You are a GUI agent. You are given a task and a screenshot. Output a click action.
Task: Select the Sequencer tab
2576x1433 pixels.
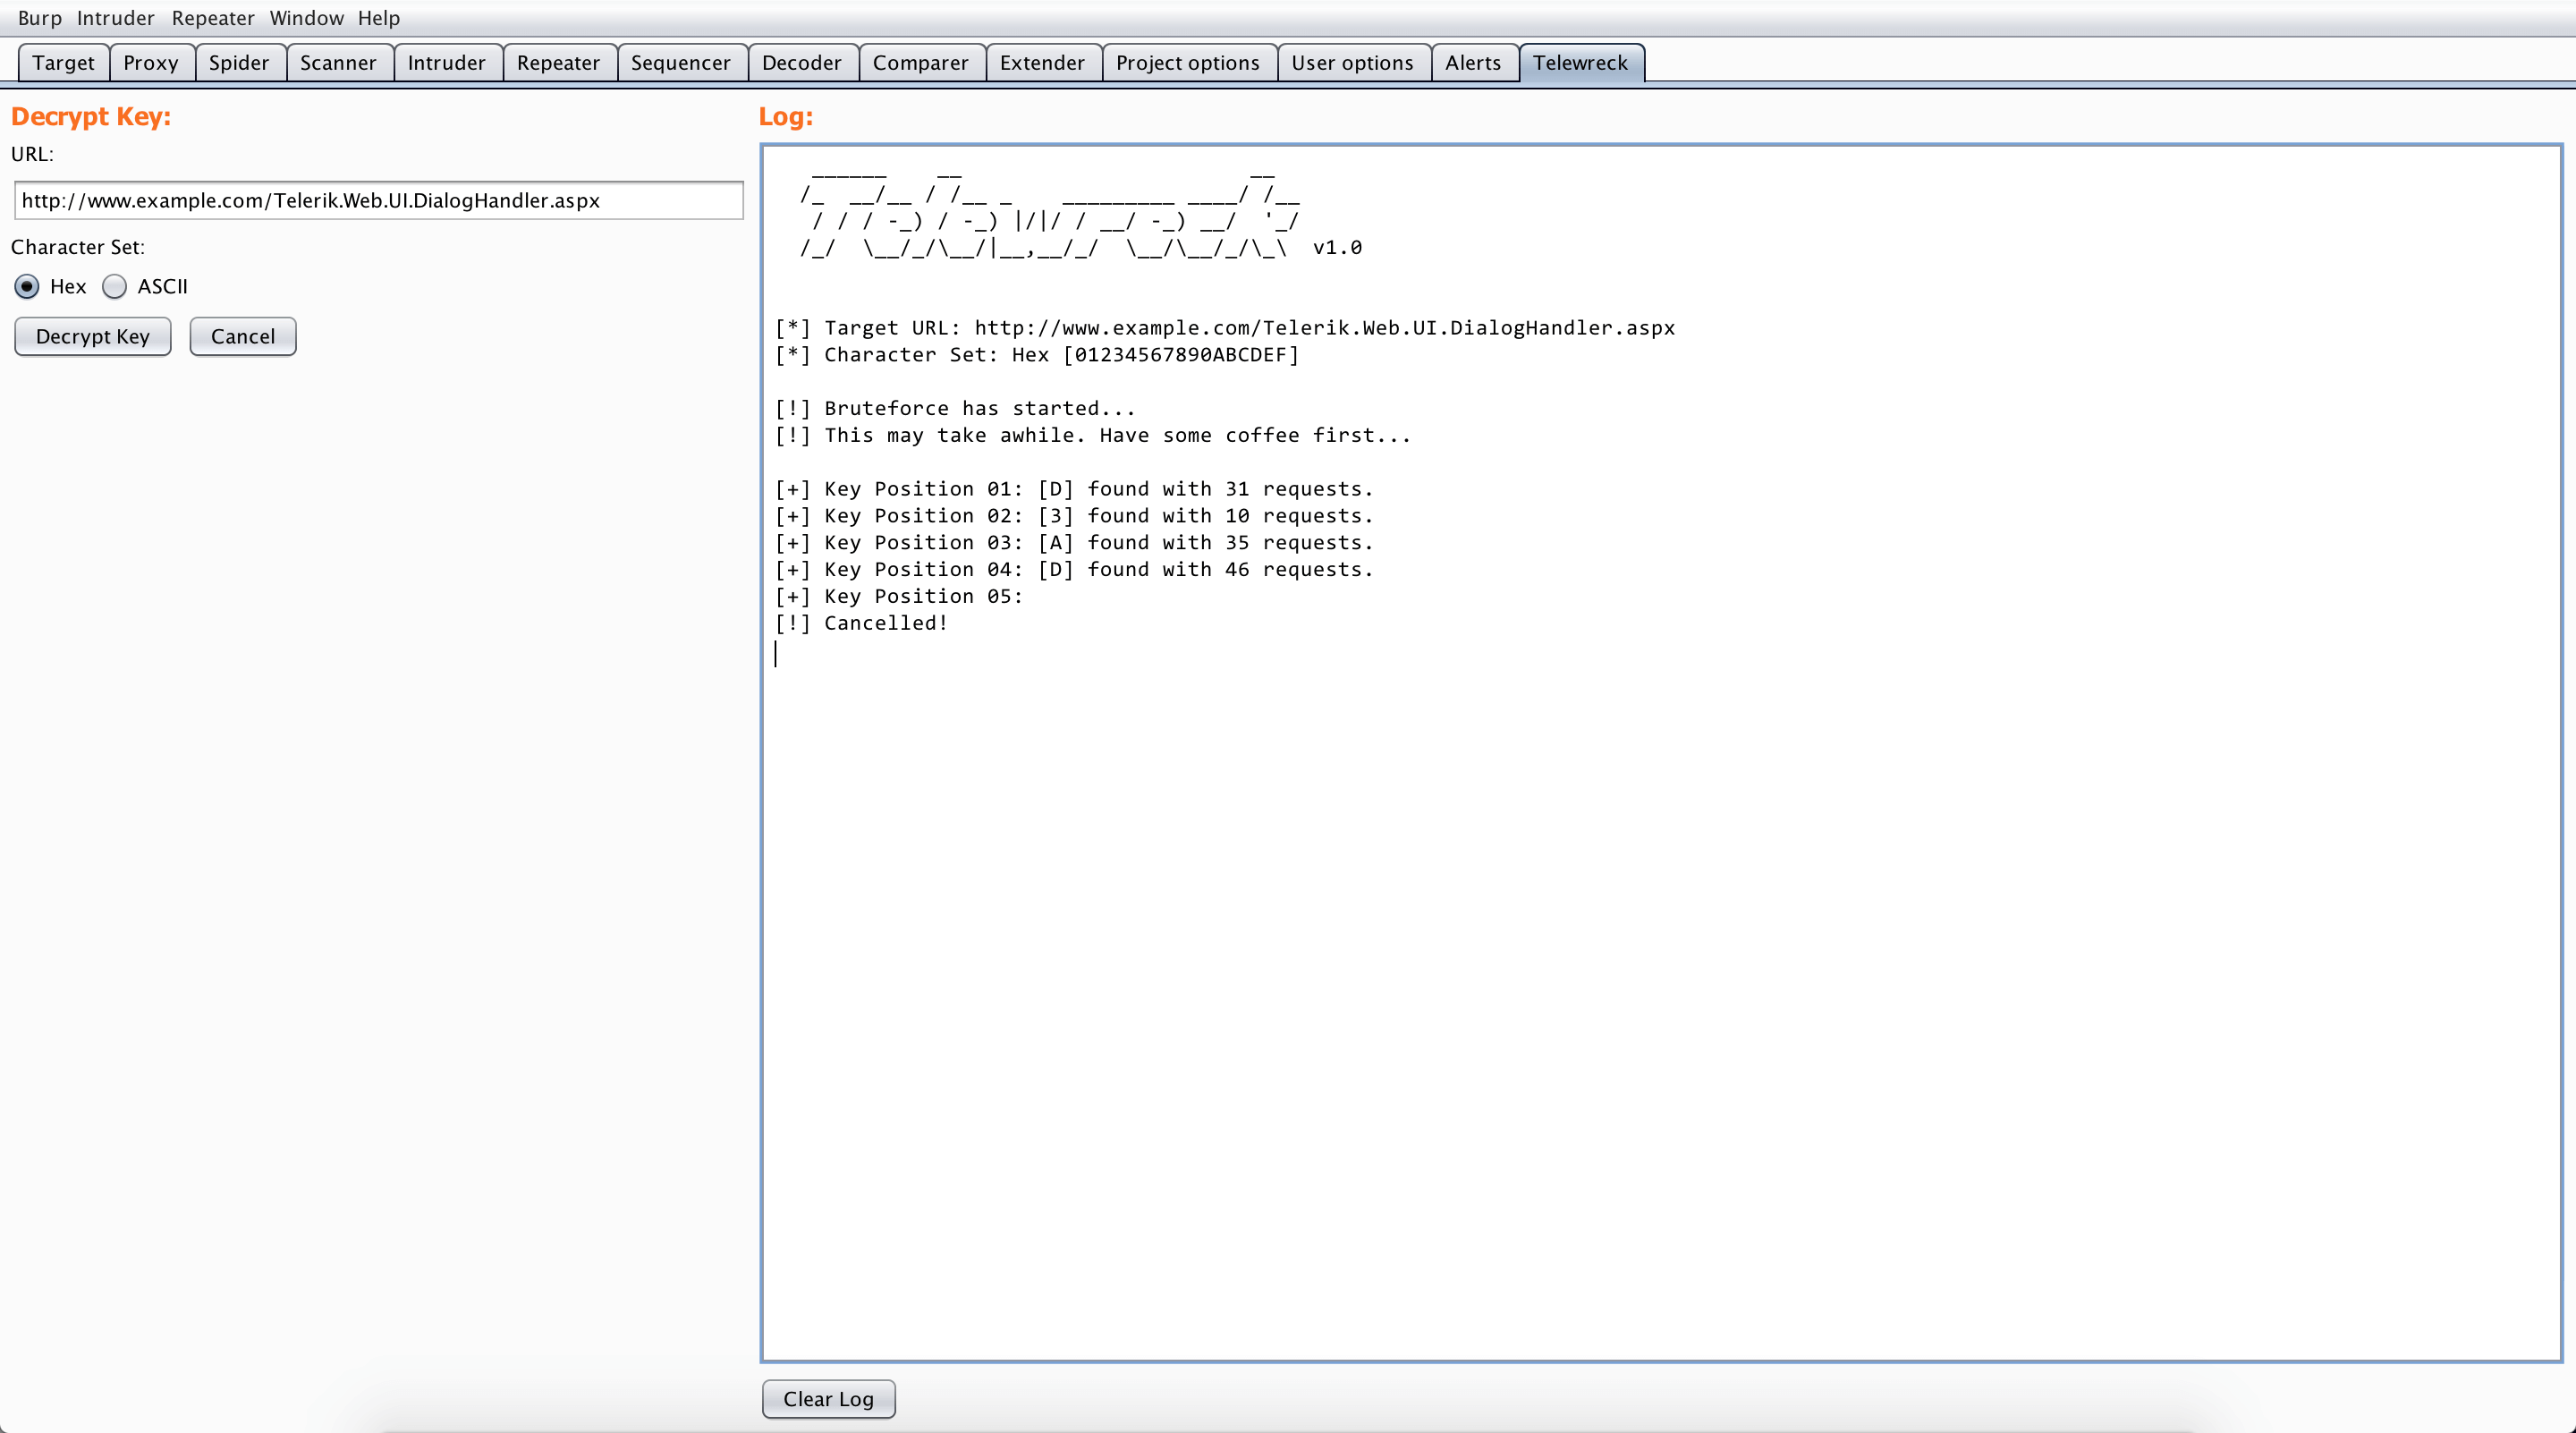click(680, 63)
